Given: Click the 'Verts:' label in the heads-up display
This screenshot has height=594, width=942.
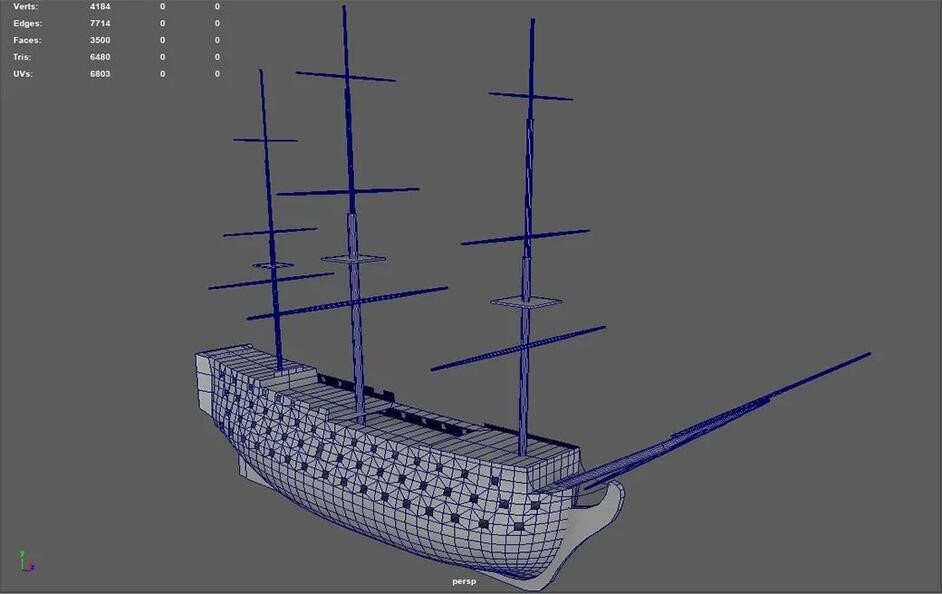Looking at the screenshot, I should [25, 7].
